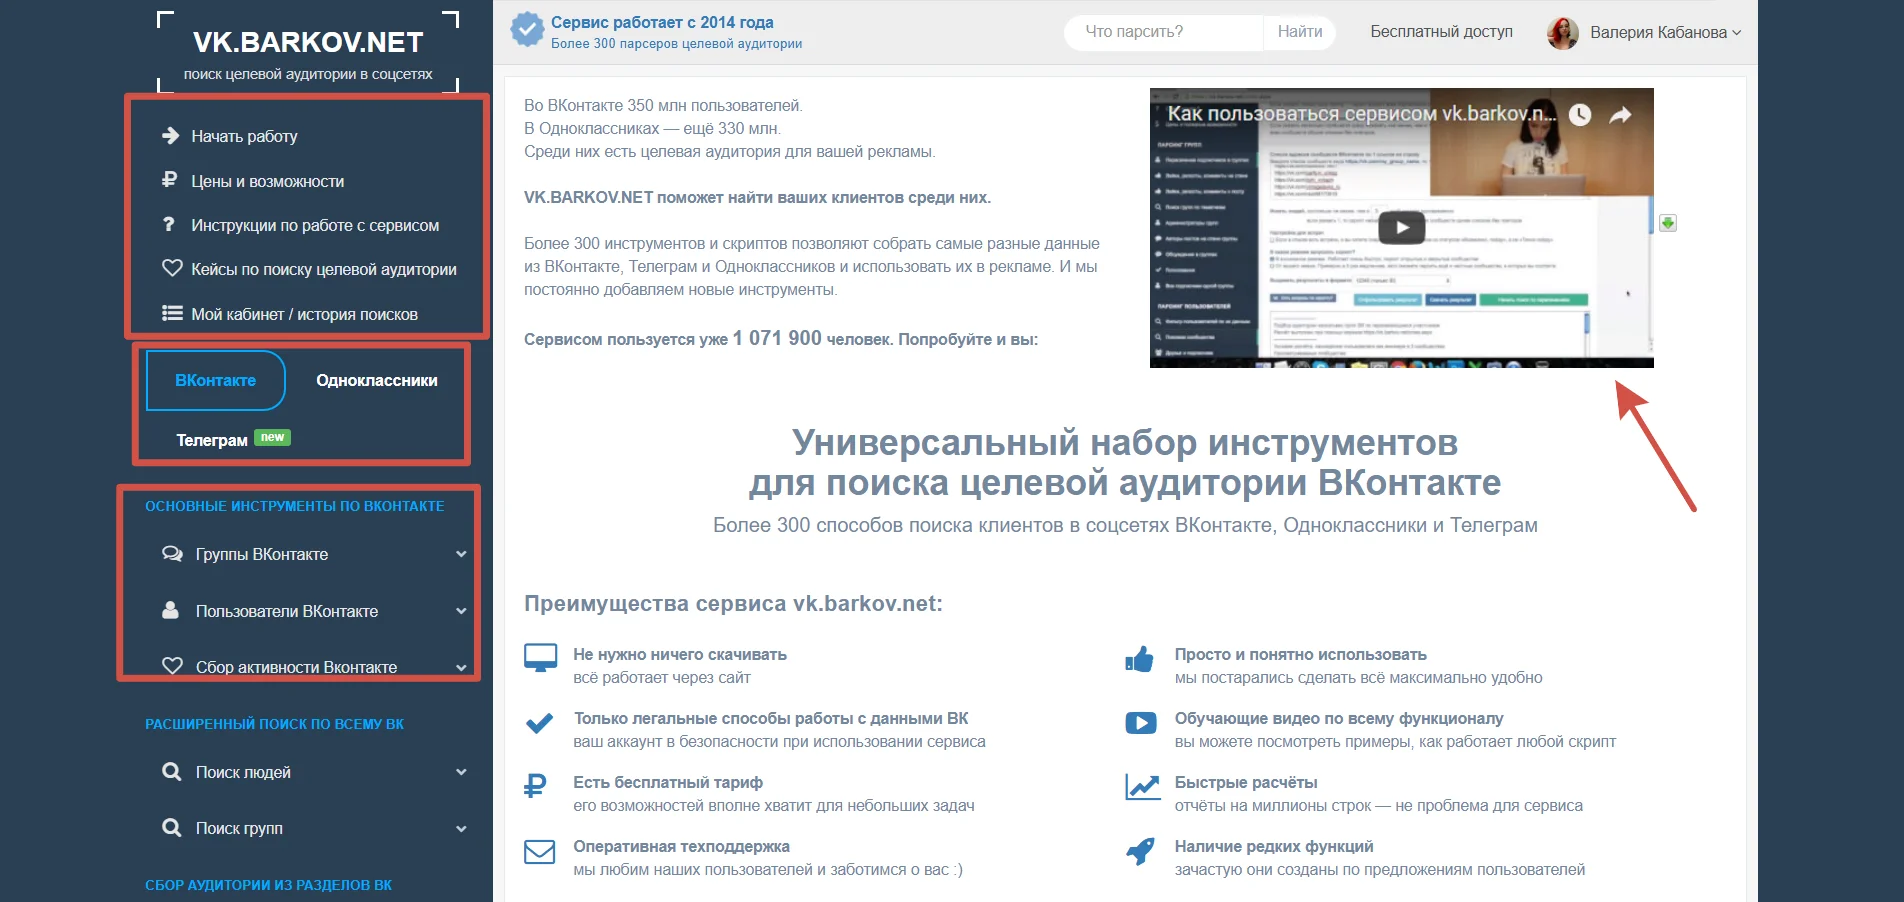Expand the Пользователи ВКонтакте chevron
Image resolution: width=1904 pixels, height=902 pixels.
[461, 611]
